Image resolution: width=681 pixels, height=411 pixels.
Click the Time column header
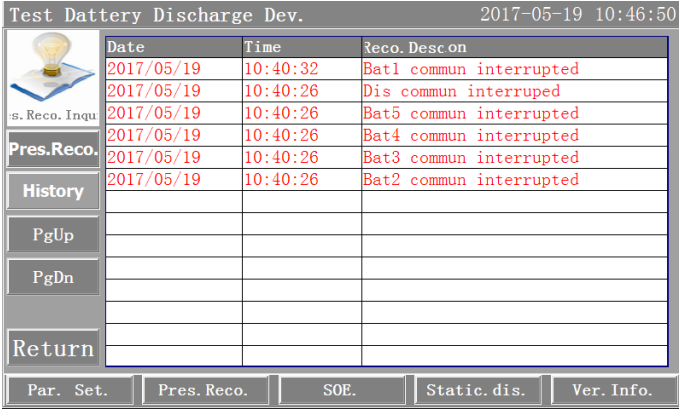[301, 47]
